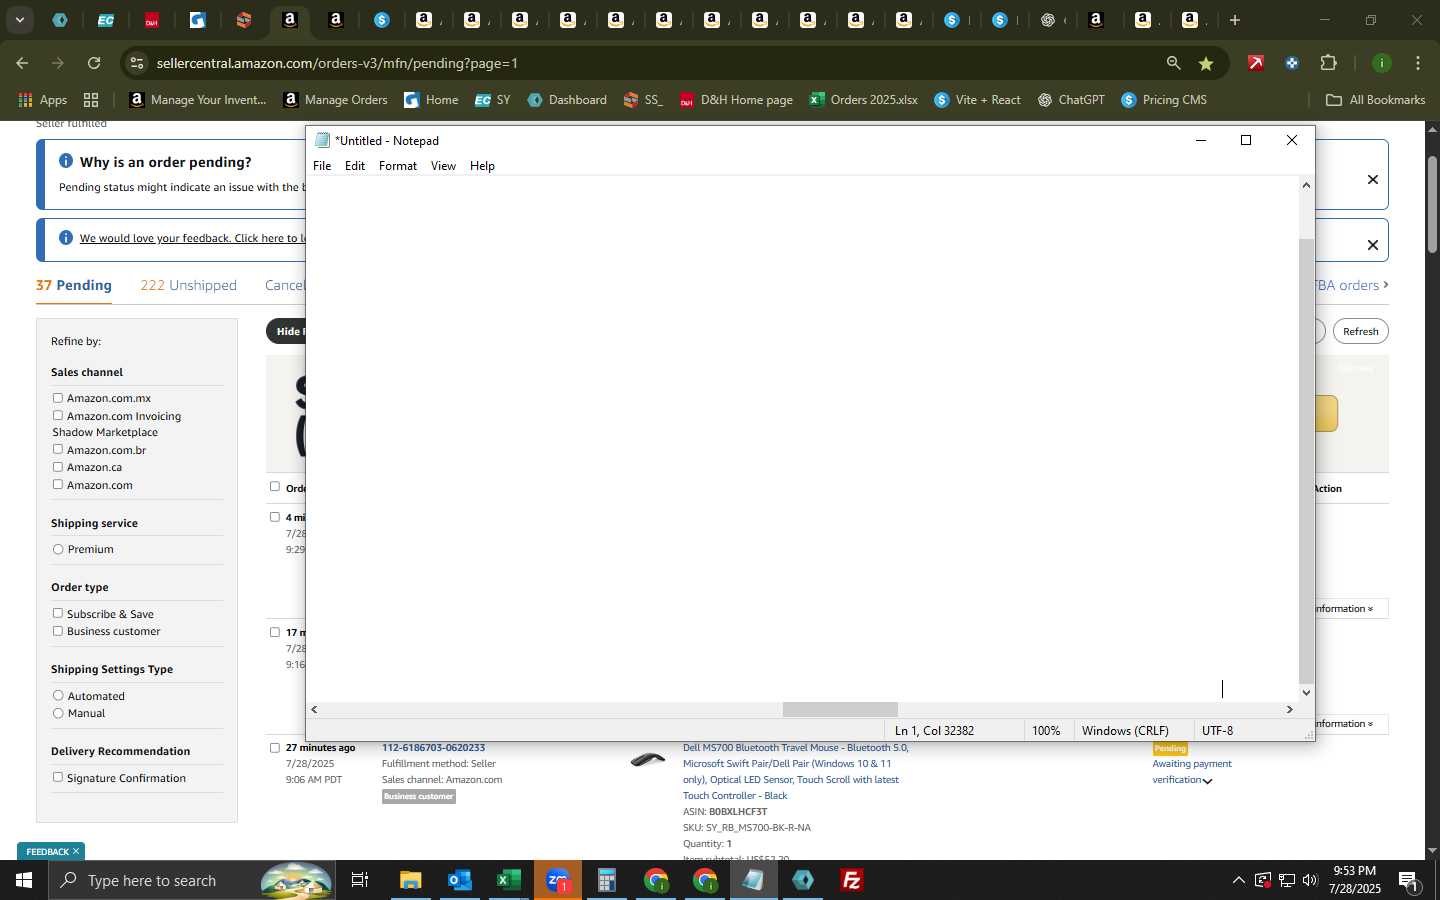Switch to 37 Pending tab
The width and height of the screenshot is (1440, 900).
[74, 285]
